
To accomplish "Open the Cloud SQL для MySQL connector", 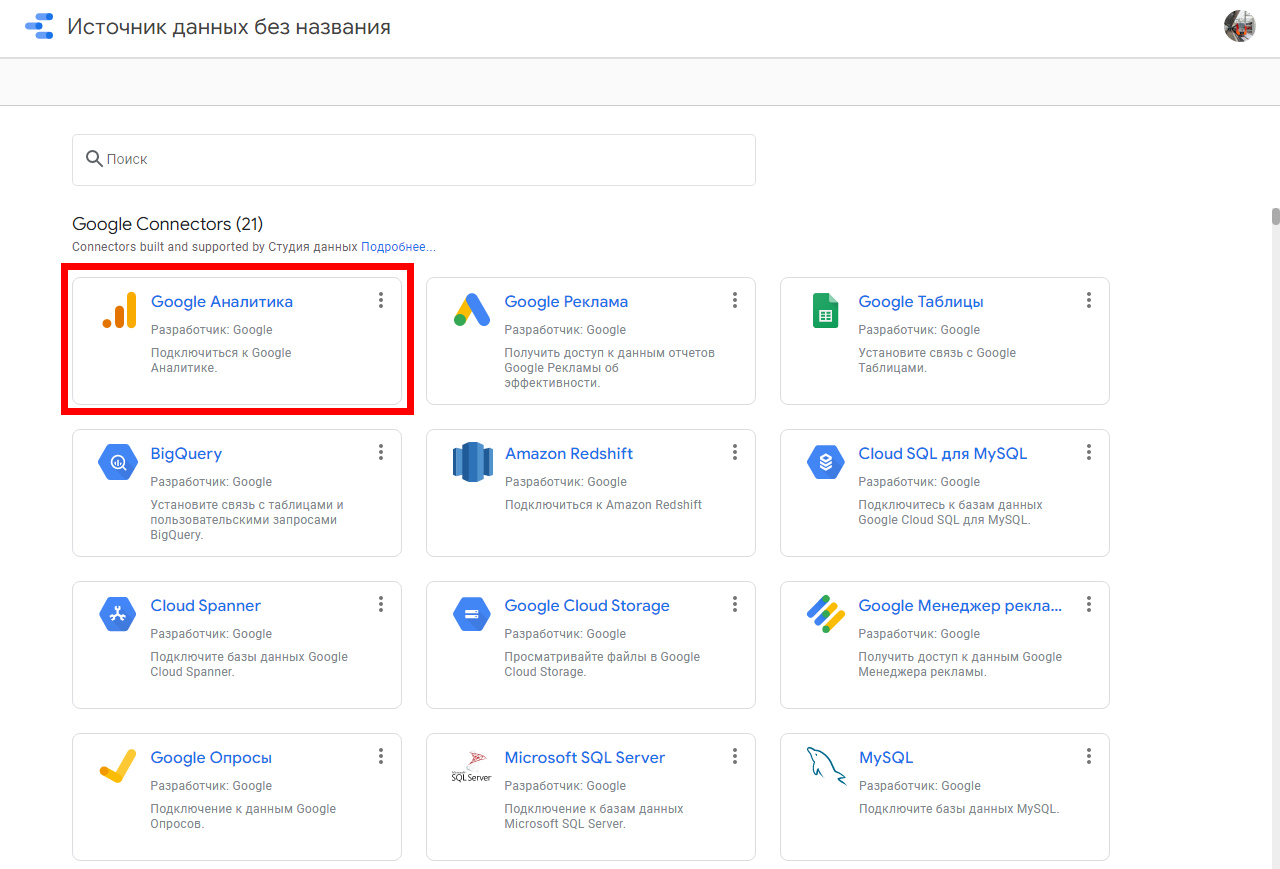I will [942, 454].
